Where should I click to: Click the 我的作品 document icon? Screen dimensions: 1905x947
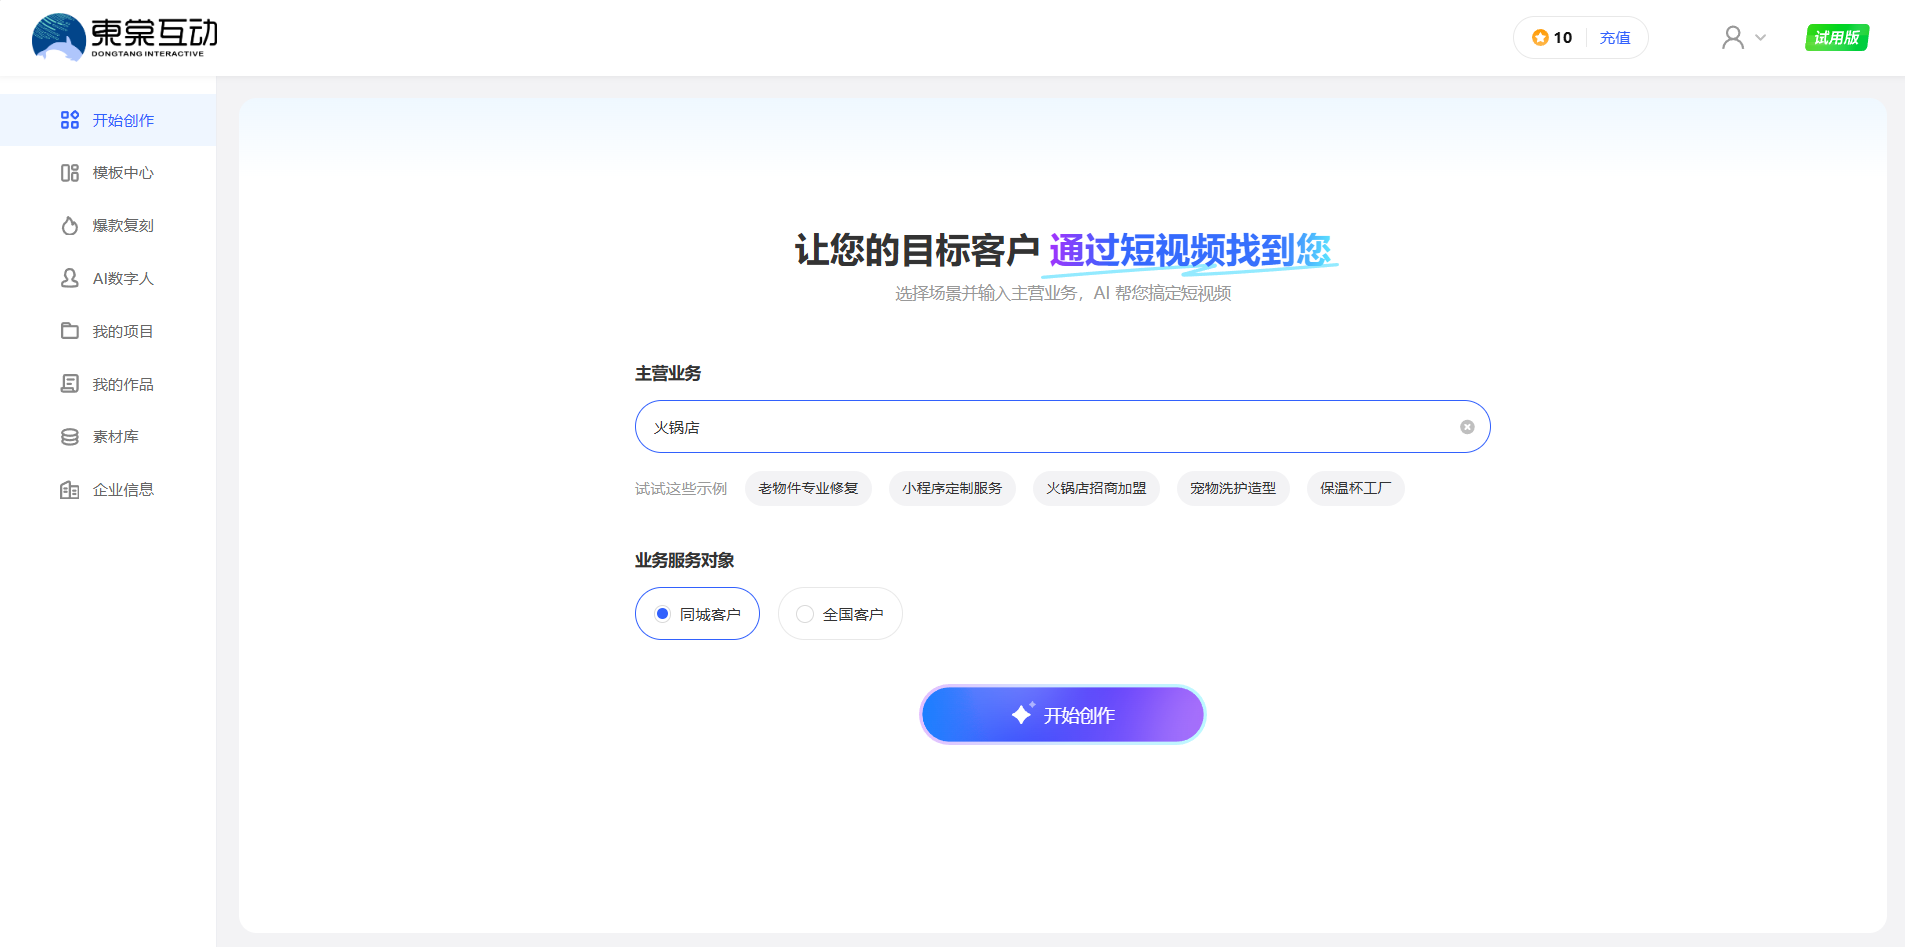point(70,384)
